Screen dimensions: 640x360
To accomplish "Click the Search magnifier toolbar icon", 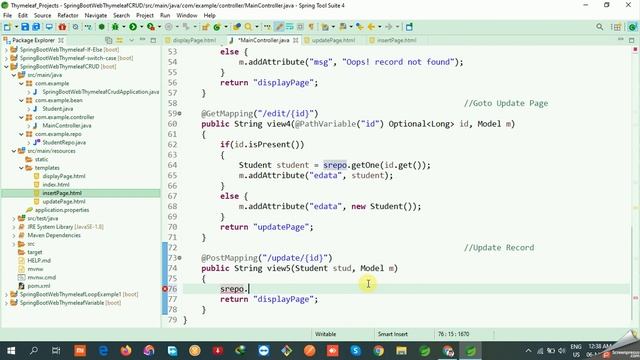I will click(248, 27).
